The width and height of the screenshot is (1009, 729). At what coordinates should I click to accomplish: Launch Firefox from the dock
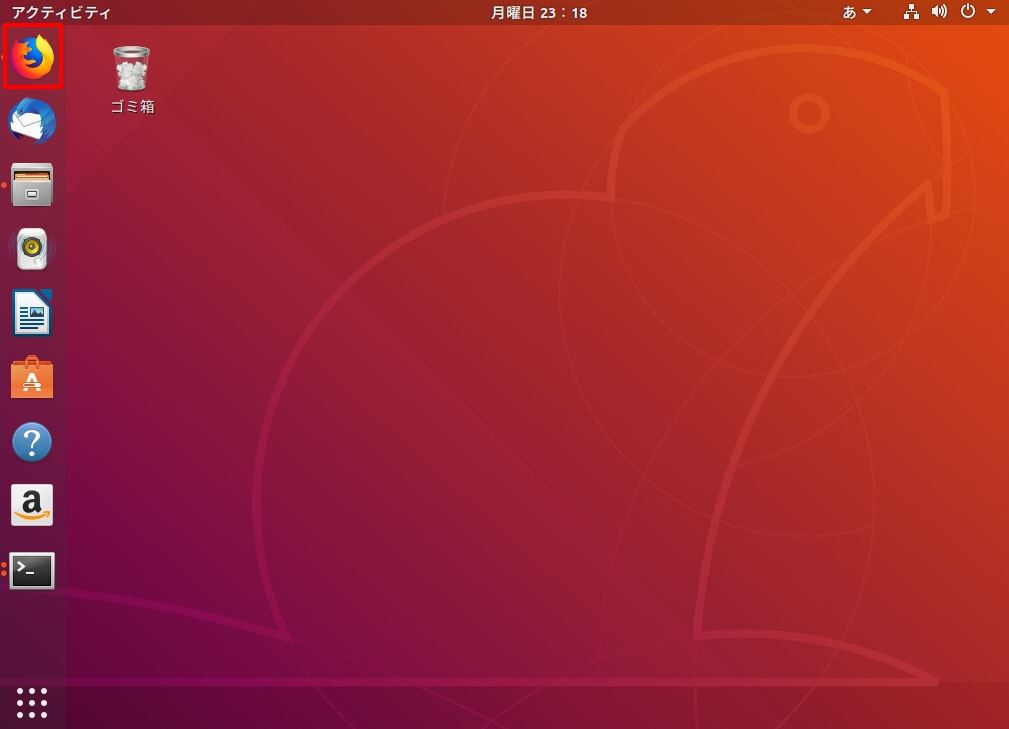tap(32, 57)
